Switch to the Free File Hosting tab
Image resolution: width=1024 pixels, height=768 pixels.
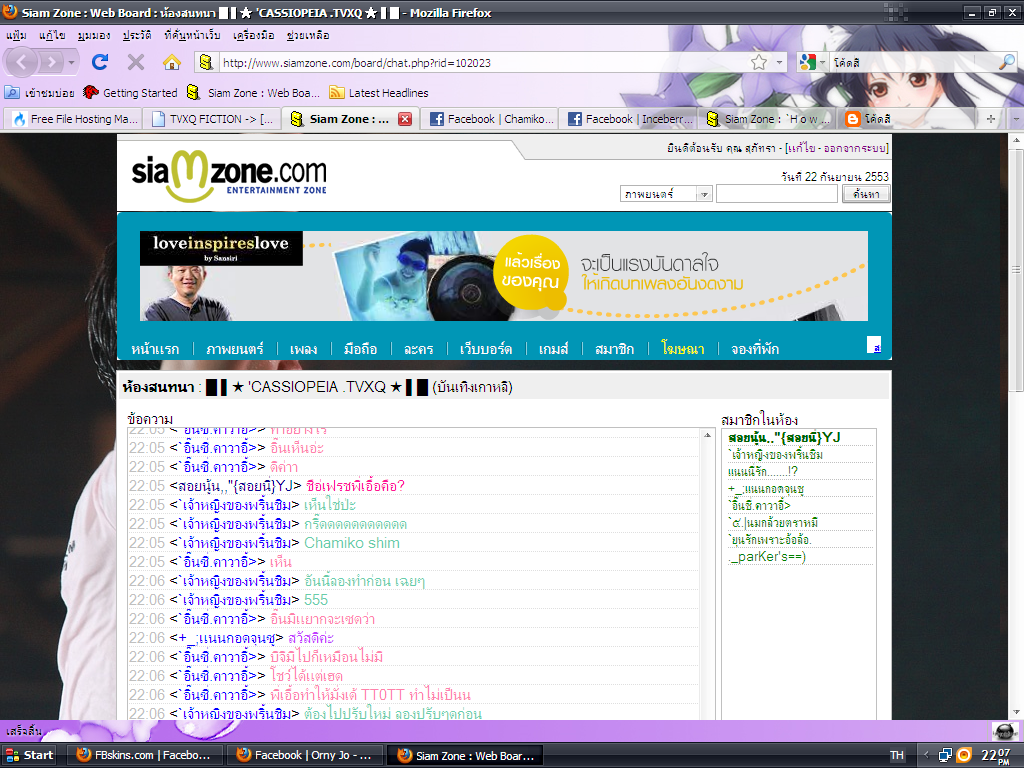pos(74,119)
